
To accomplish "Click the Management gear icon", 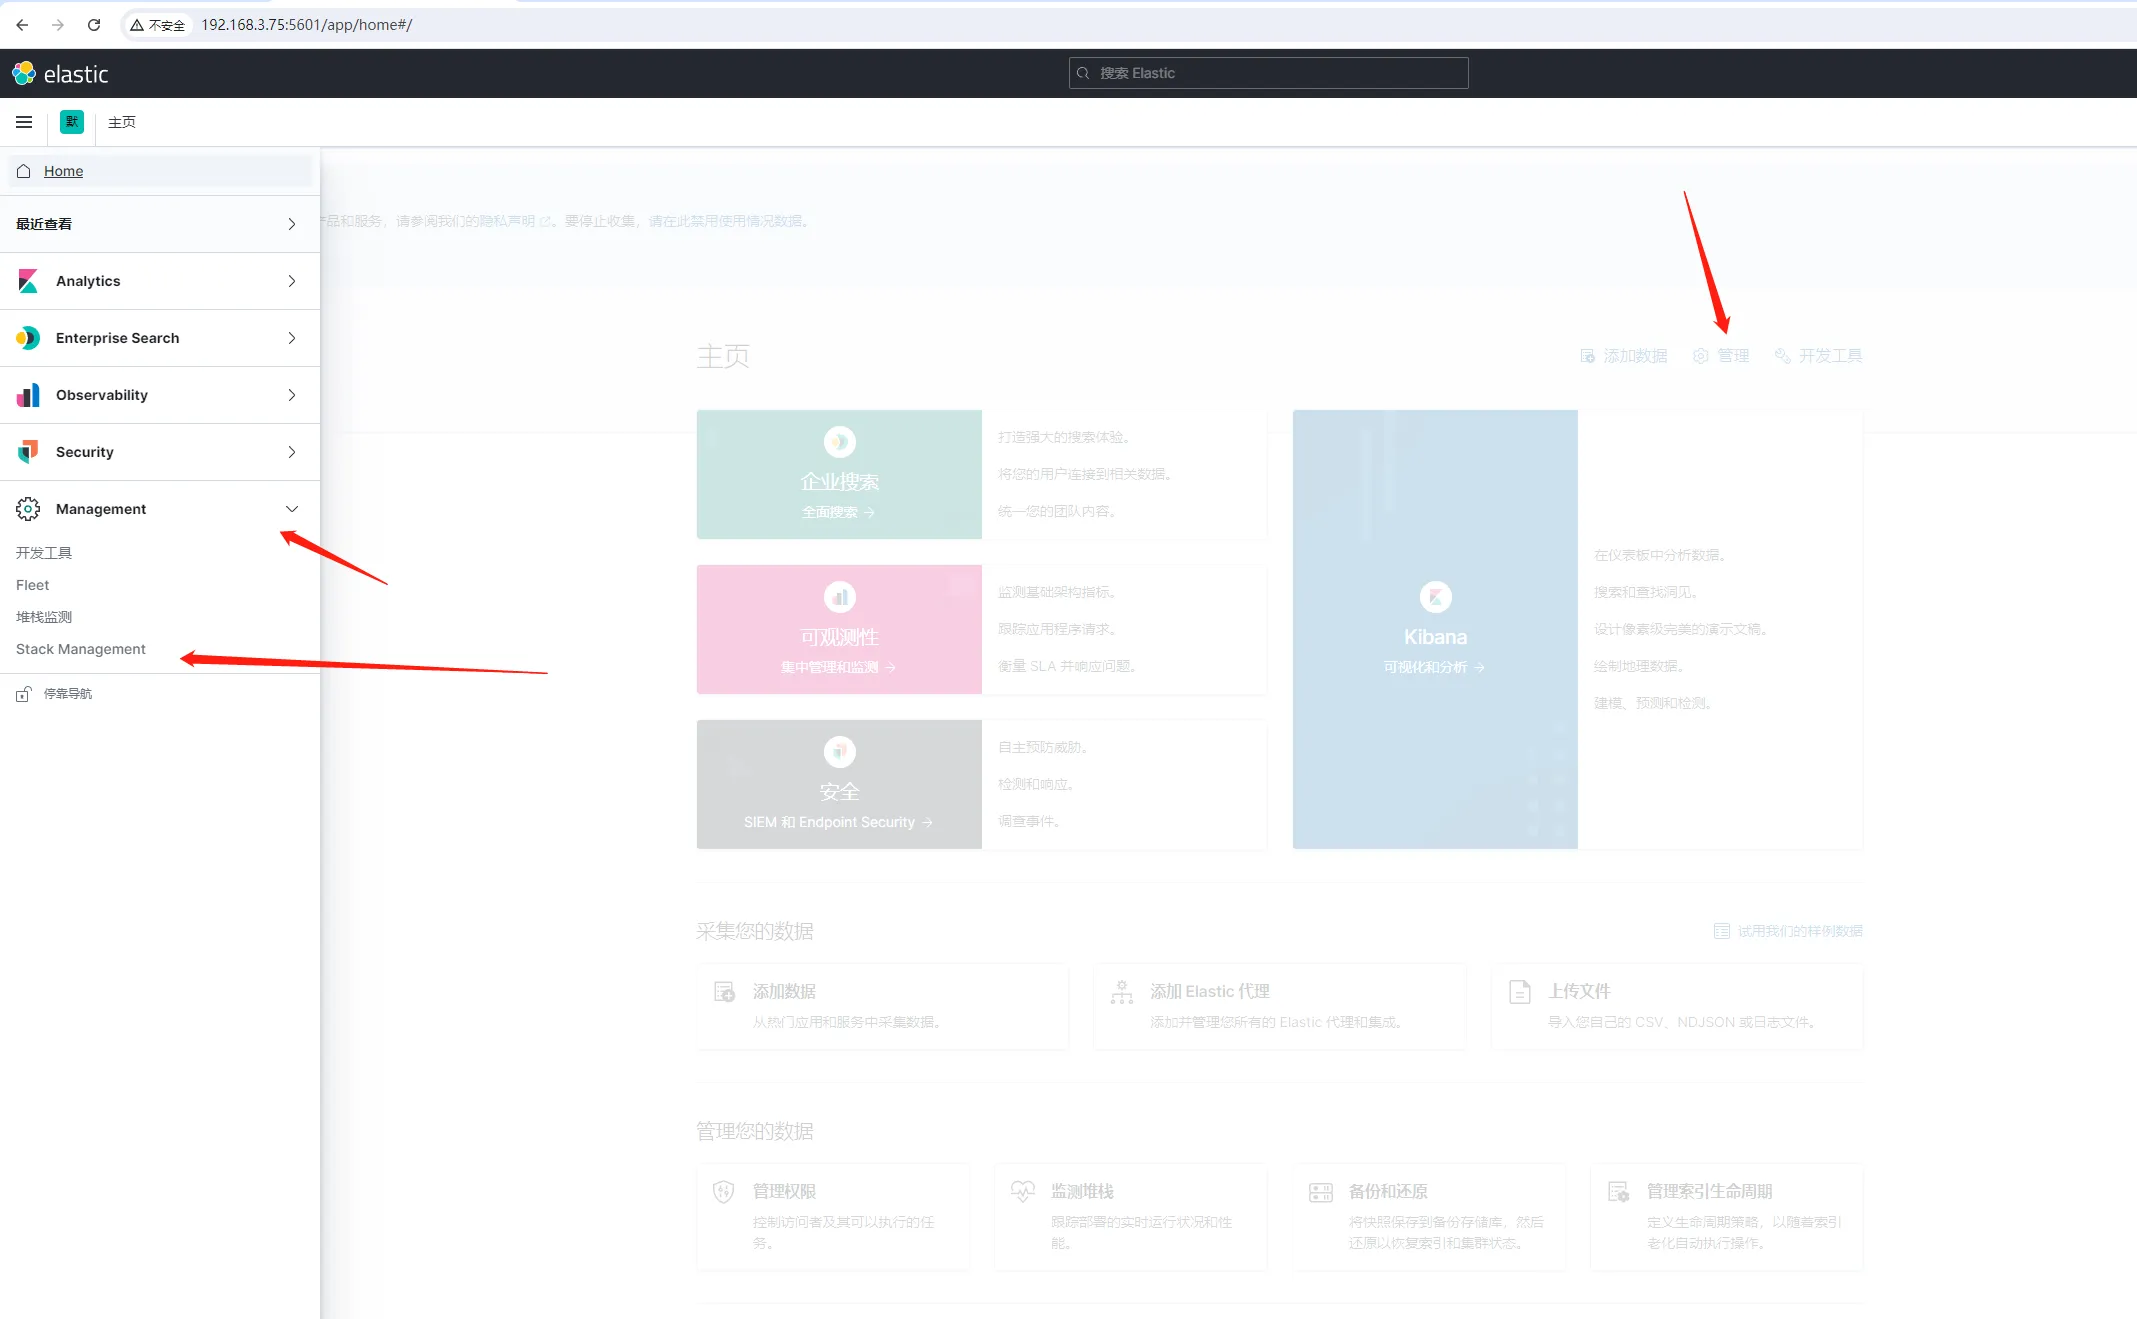I will (x=28, y=509).
